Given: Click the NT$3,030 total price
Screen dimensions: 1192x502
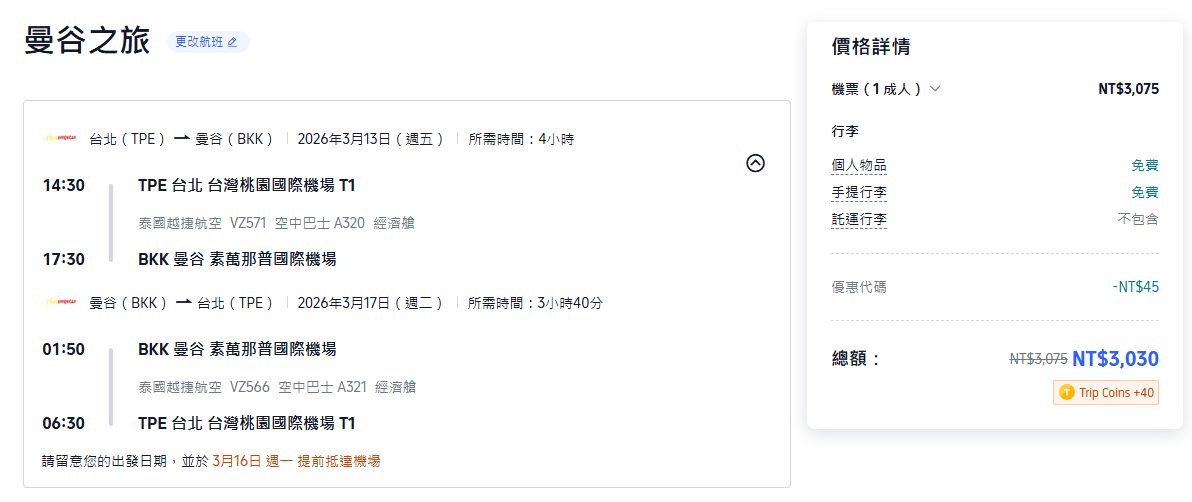Looking at the screenshot, I should [x=1115, y=358].
